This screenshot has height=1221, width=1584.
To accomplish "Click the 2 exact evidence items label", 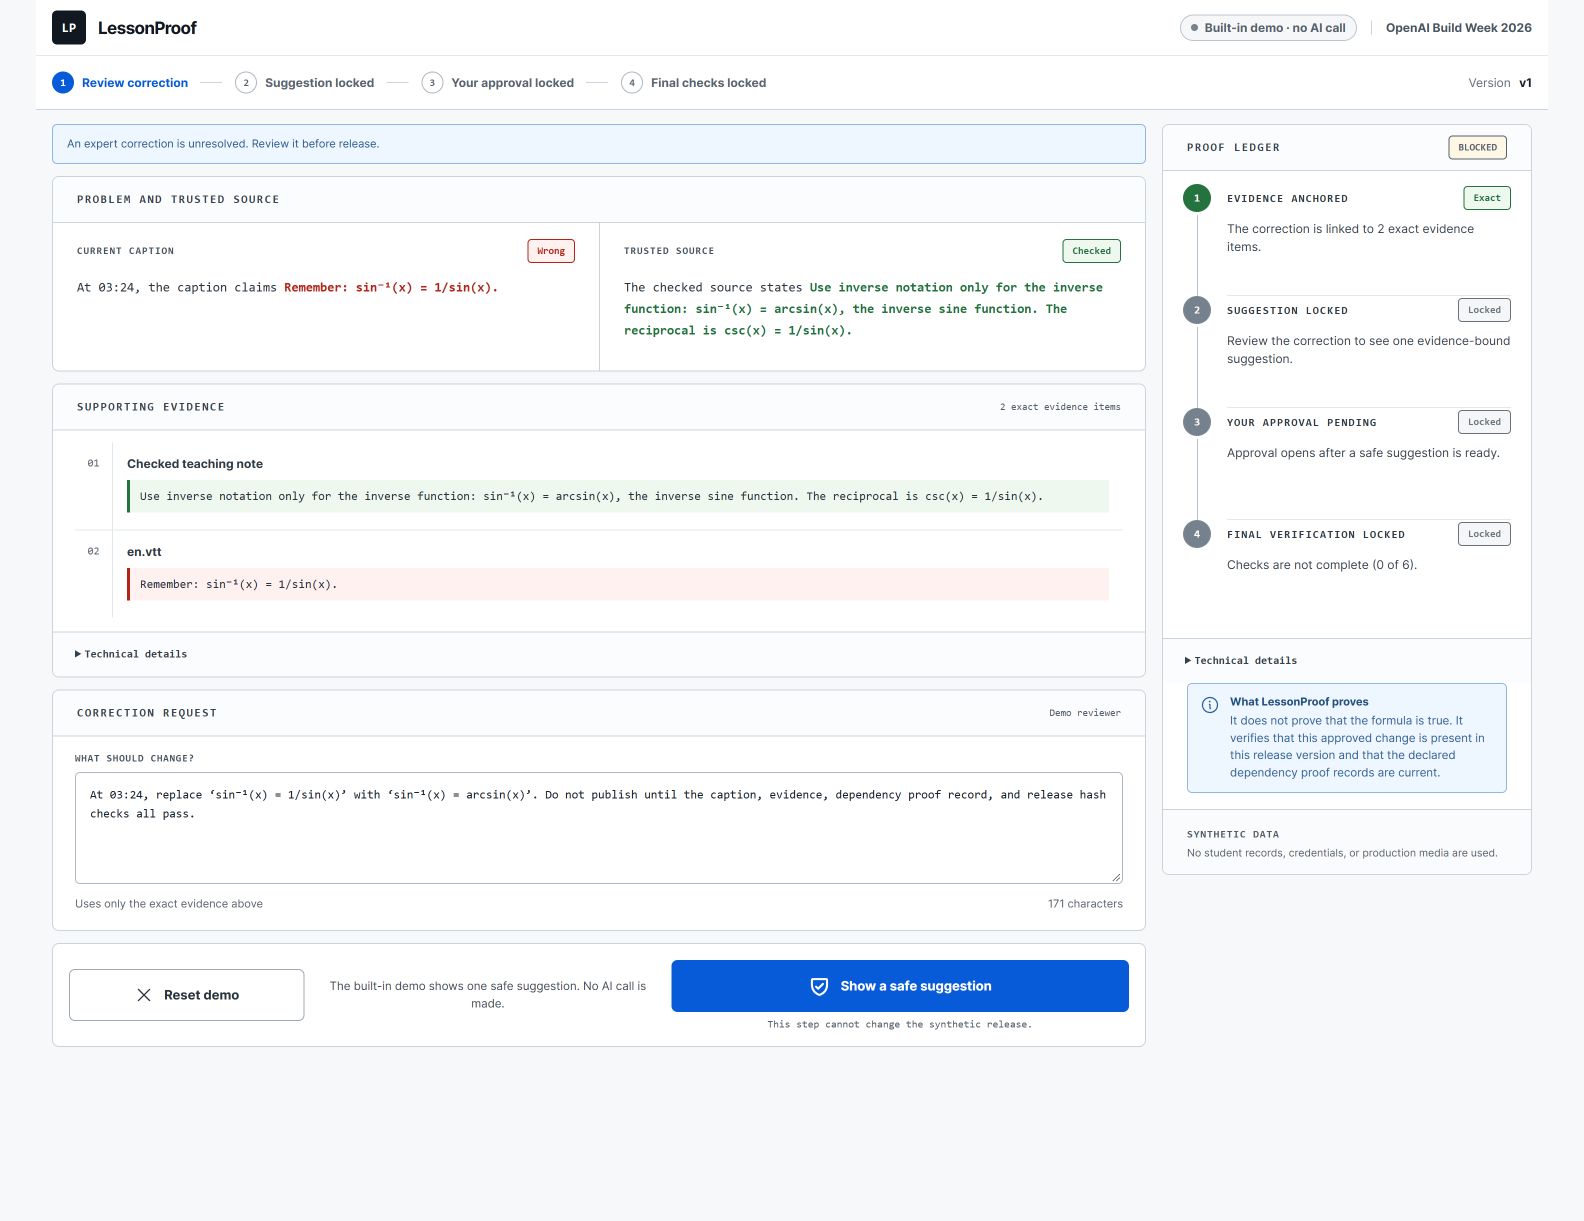I will [1060, 407].
